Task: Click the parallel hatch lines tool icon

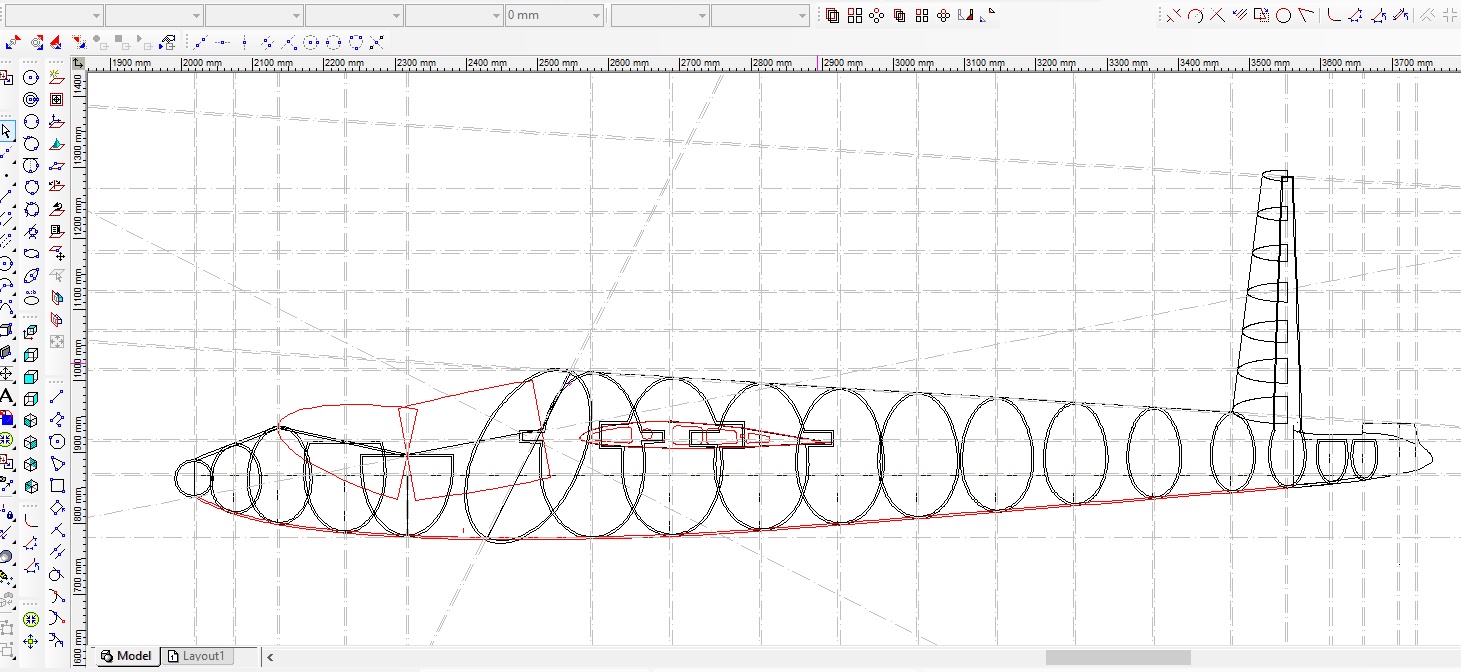Action: coord(1240,15)
